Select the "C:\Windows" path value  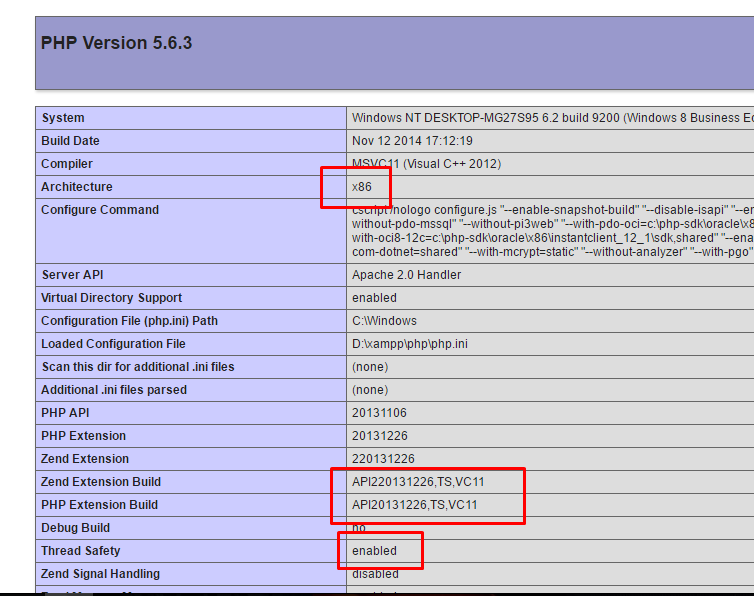tap(384, 321)
